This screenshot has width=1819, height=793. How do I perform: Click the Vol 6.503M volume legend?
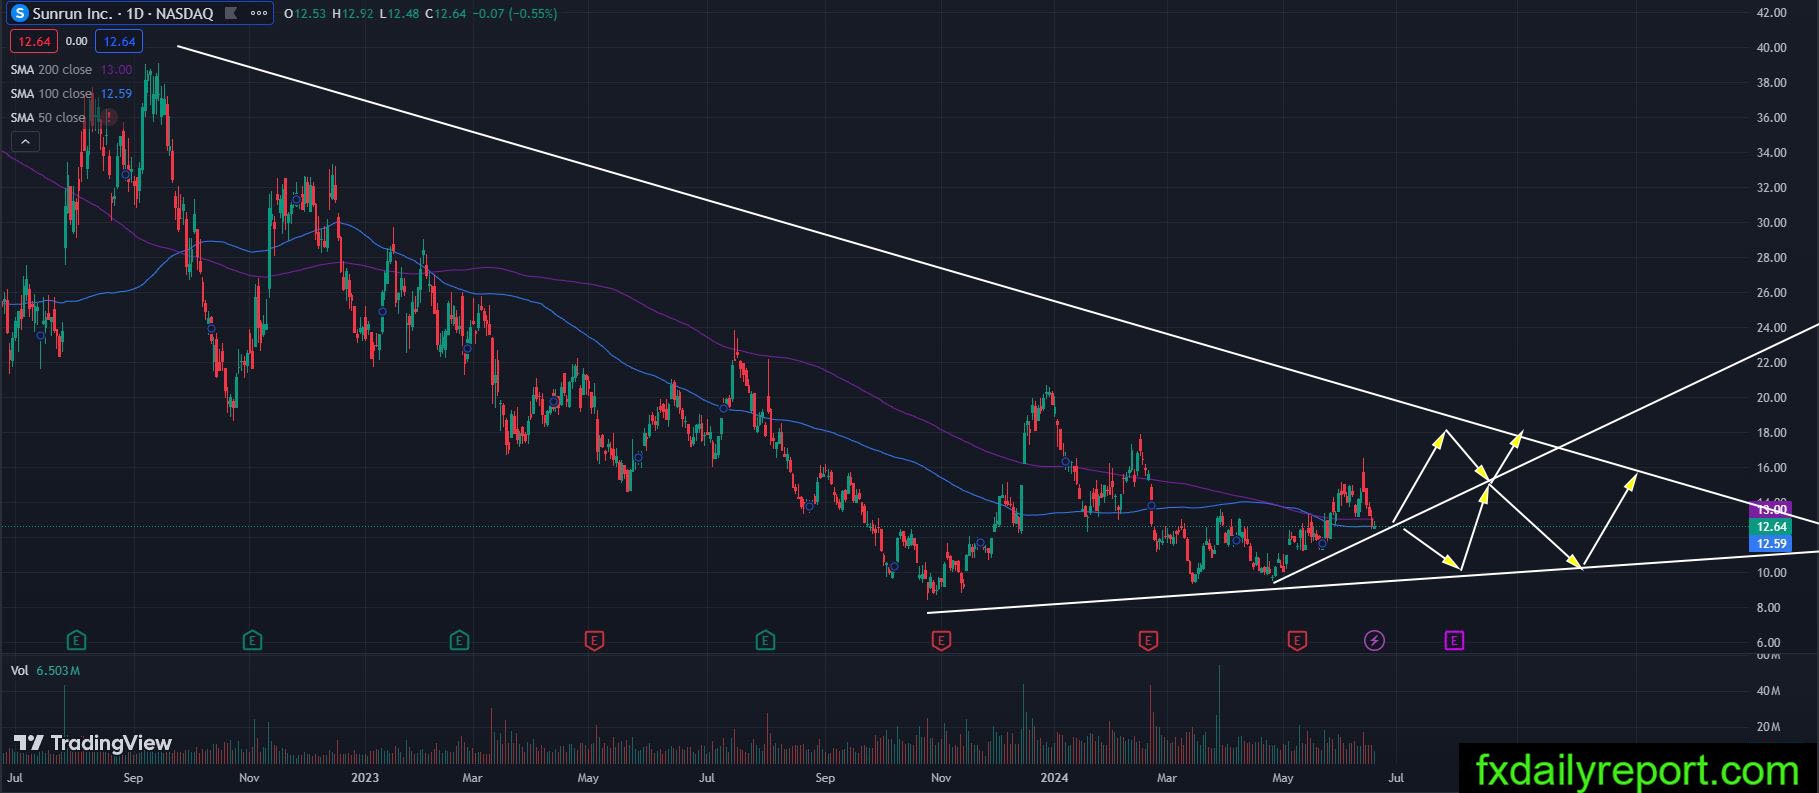[x=45, y=670]
